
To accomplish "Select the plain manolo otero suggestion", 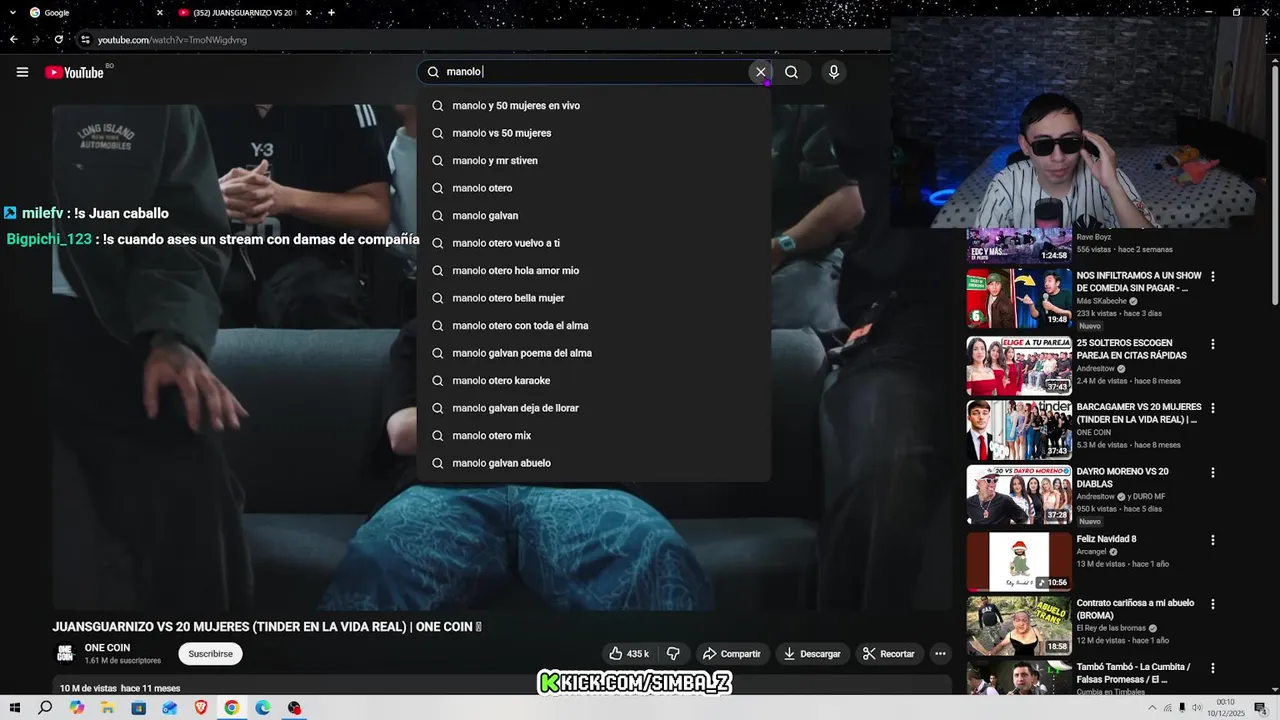I will [594, 188].
